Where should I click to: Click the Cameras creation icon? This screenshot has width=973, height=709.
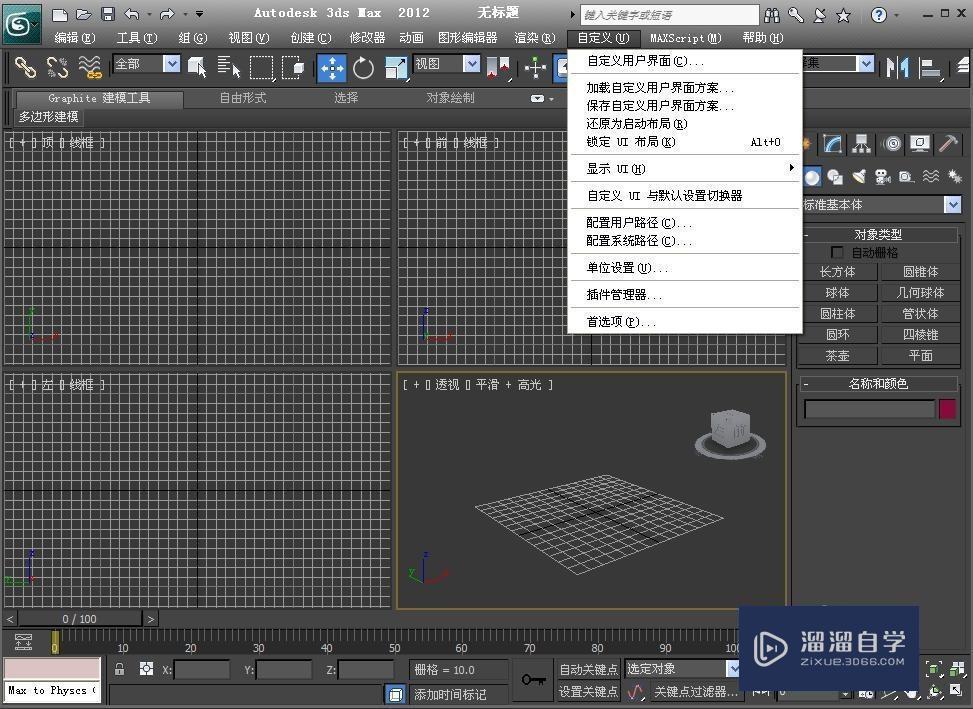click(x=883, y=177)
